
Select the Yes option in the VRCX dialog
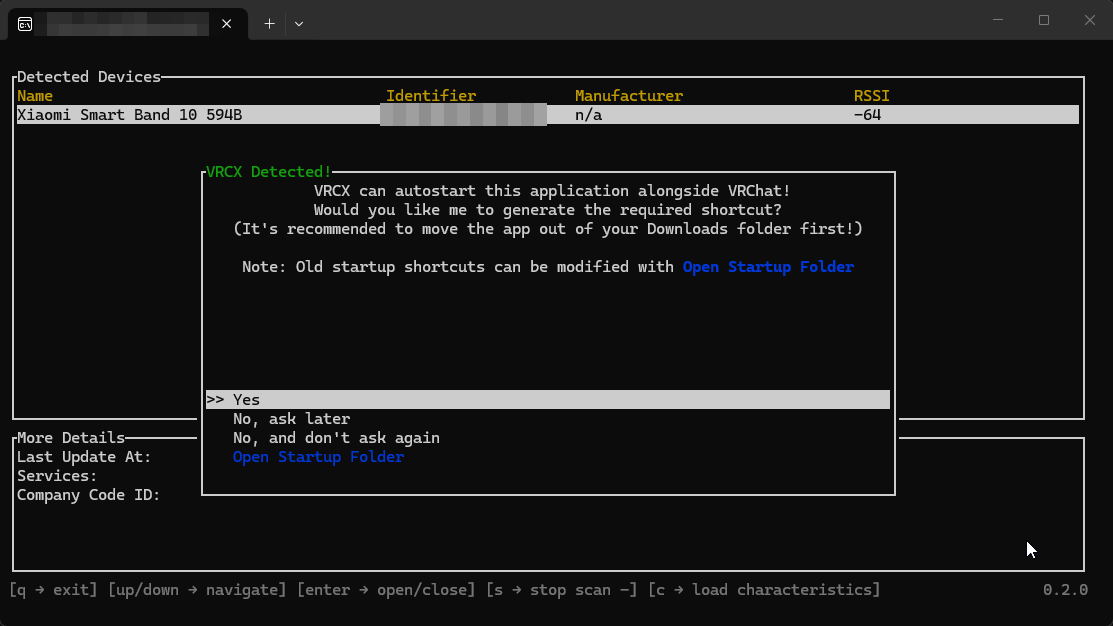tap(547, 400)
